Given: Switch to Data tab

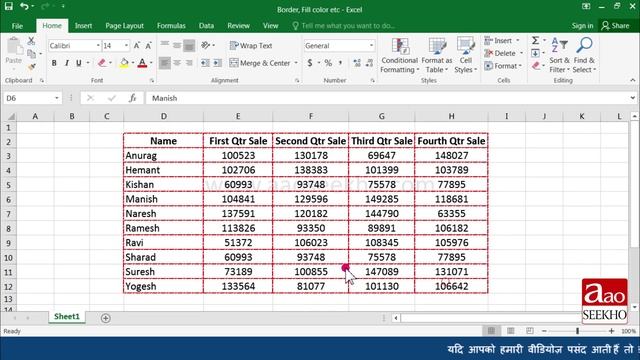Looking at the screenshot, I should pyautogui.click(x=206, y=26).
